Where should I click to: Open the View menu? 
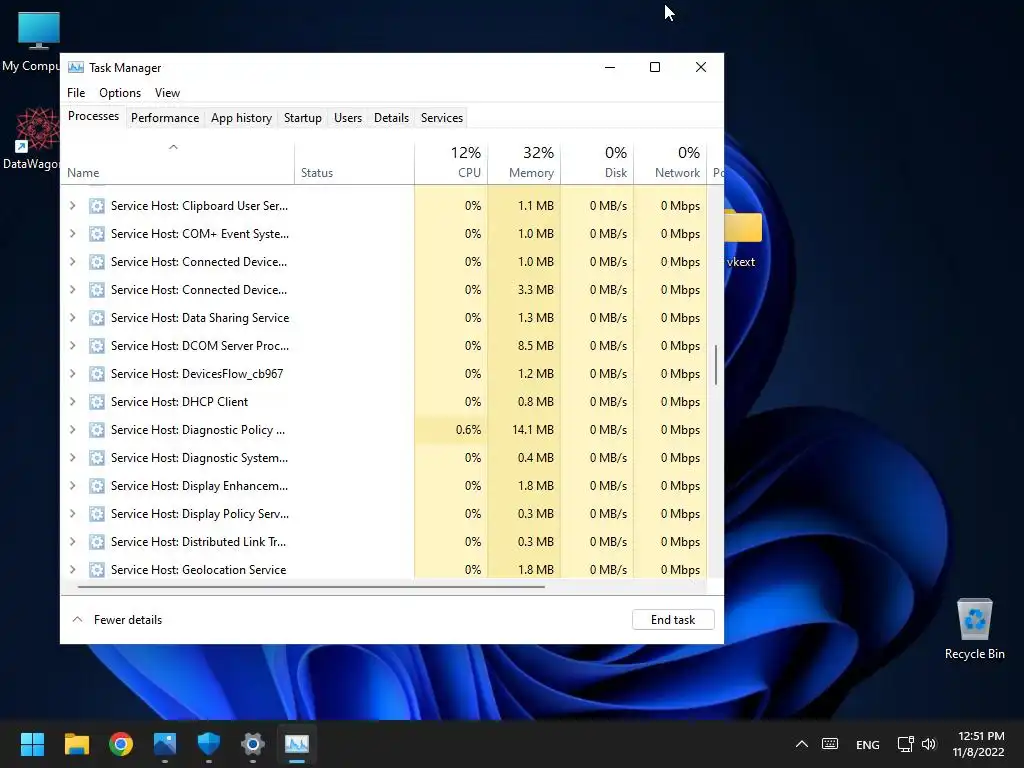(x=167, y=93)
